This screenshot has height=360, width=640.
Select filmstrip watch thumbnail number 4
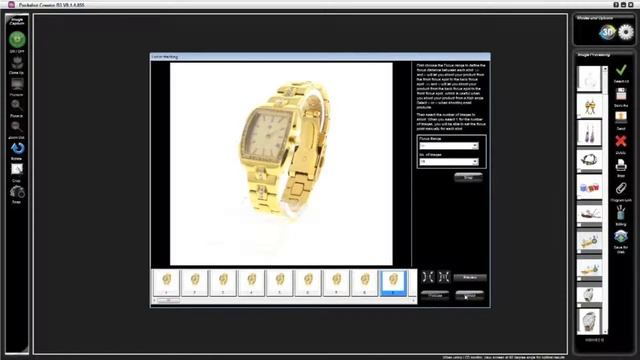pos(251,282)
